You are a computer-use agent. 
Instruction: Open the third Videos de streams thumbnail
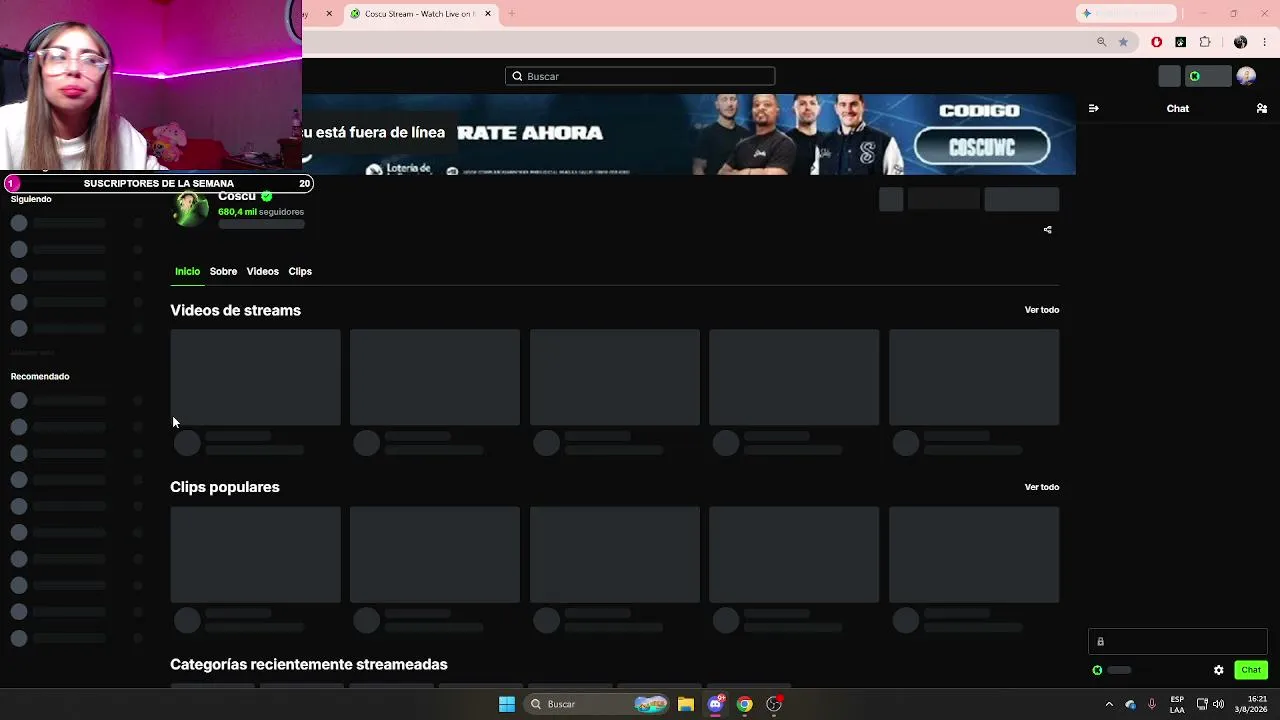pos(615,378)
